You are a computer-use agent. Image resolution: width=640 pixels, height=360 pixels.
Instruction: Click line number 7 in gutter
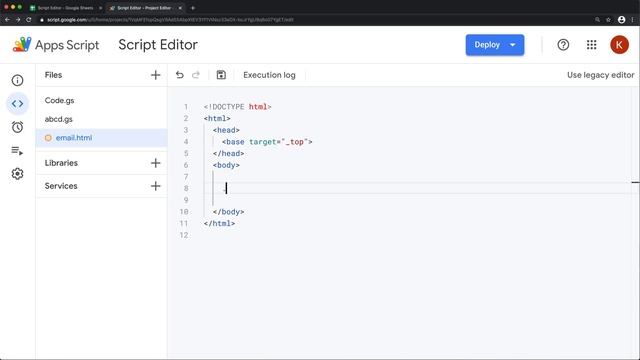click(x=186, y=177)
